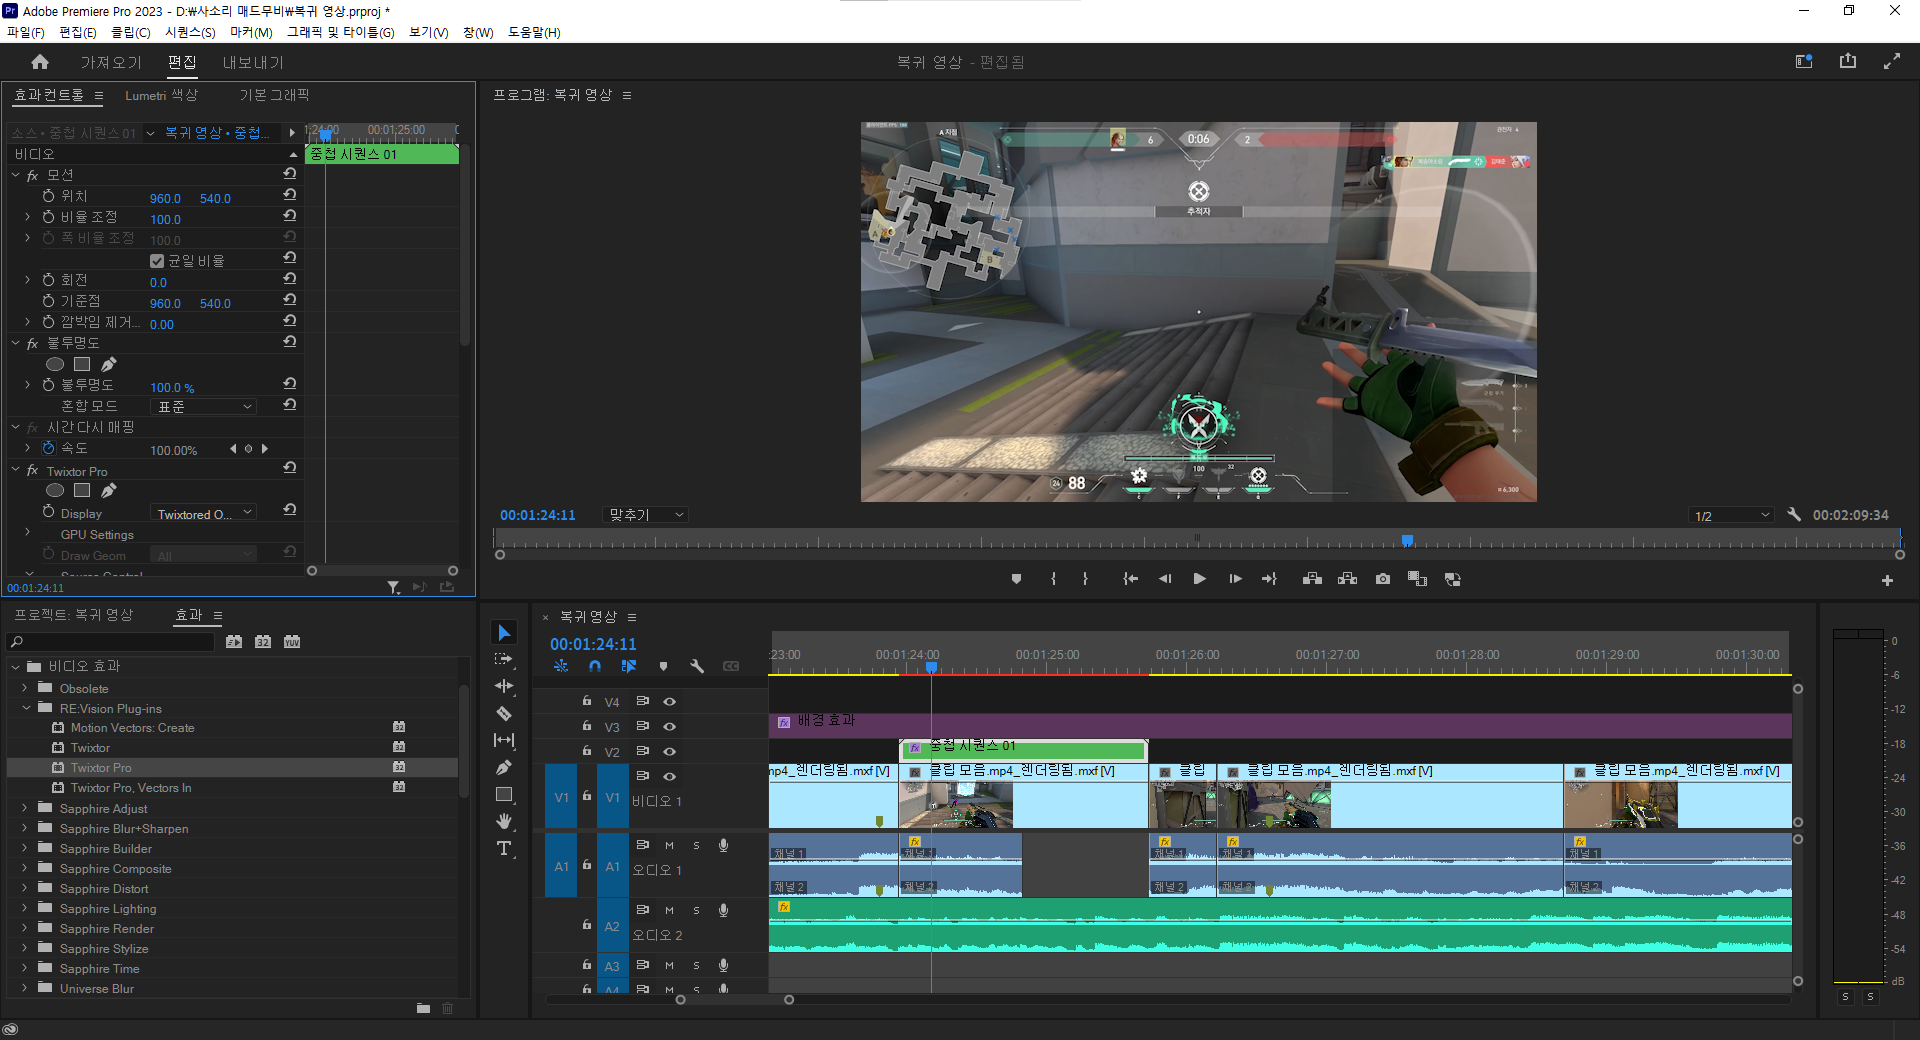
Task: Click the Lift button
Action: point(1312,579)
